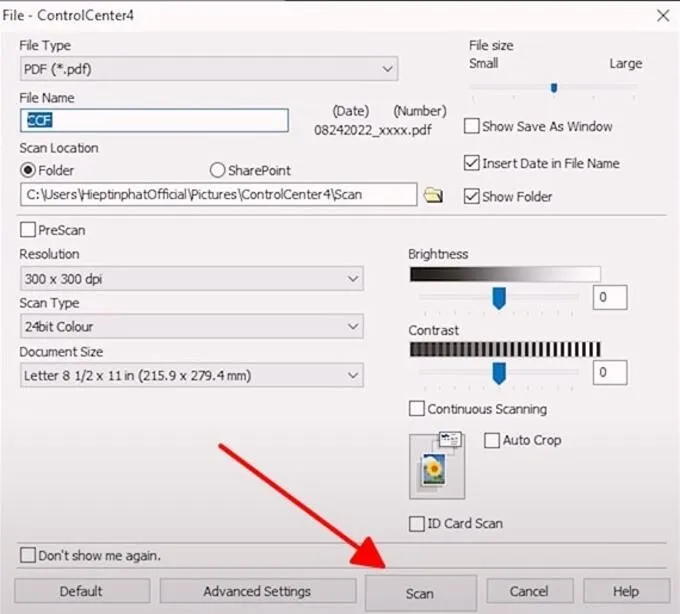
Task: Open the Resolution 300 x 300 dpi dropdown
Action: tap(192, 278)
